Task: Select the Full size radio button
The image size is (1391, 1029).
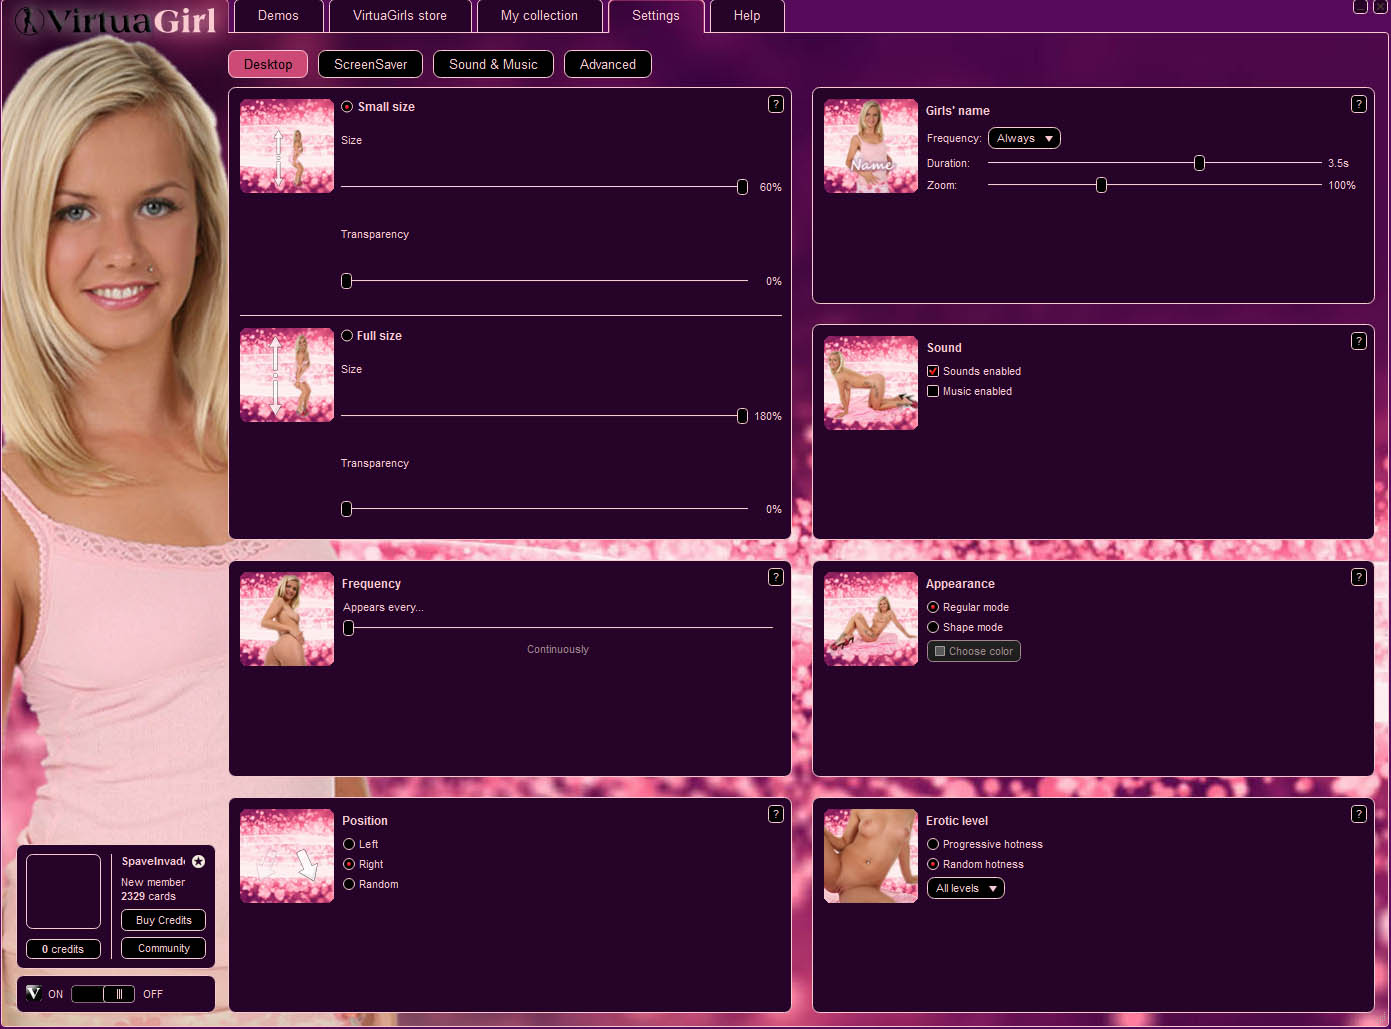Action: (347, 336)
